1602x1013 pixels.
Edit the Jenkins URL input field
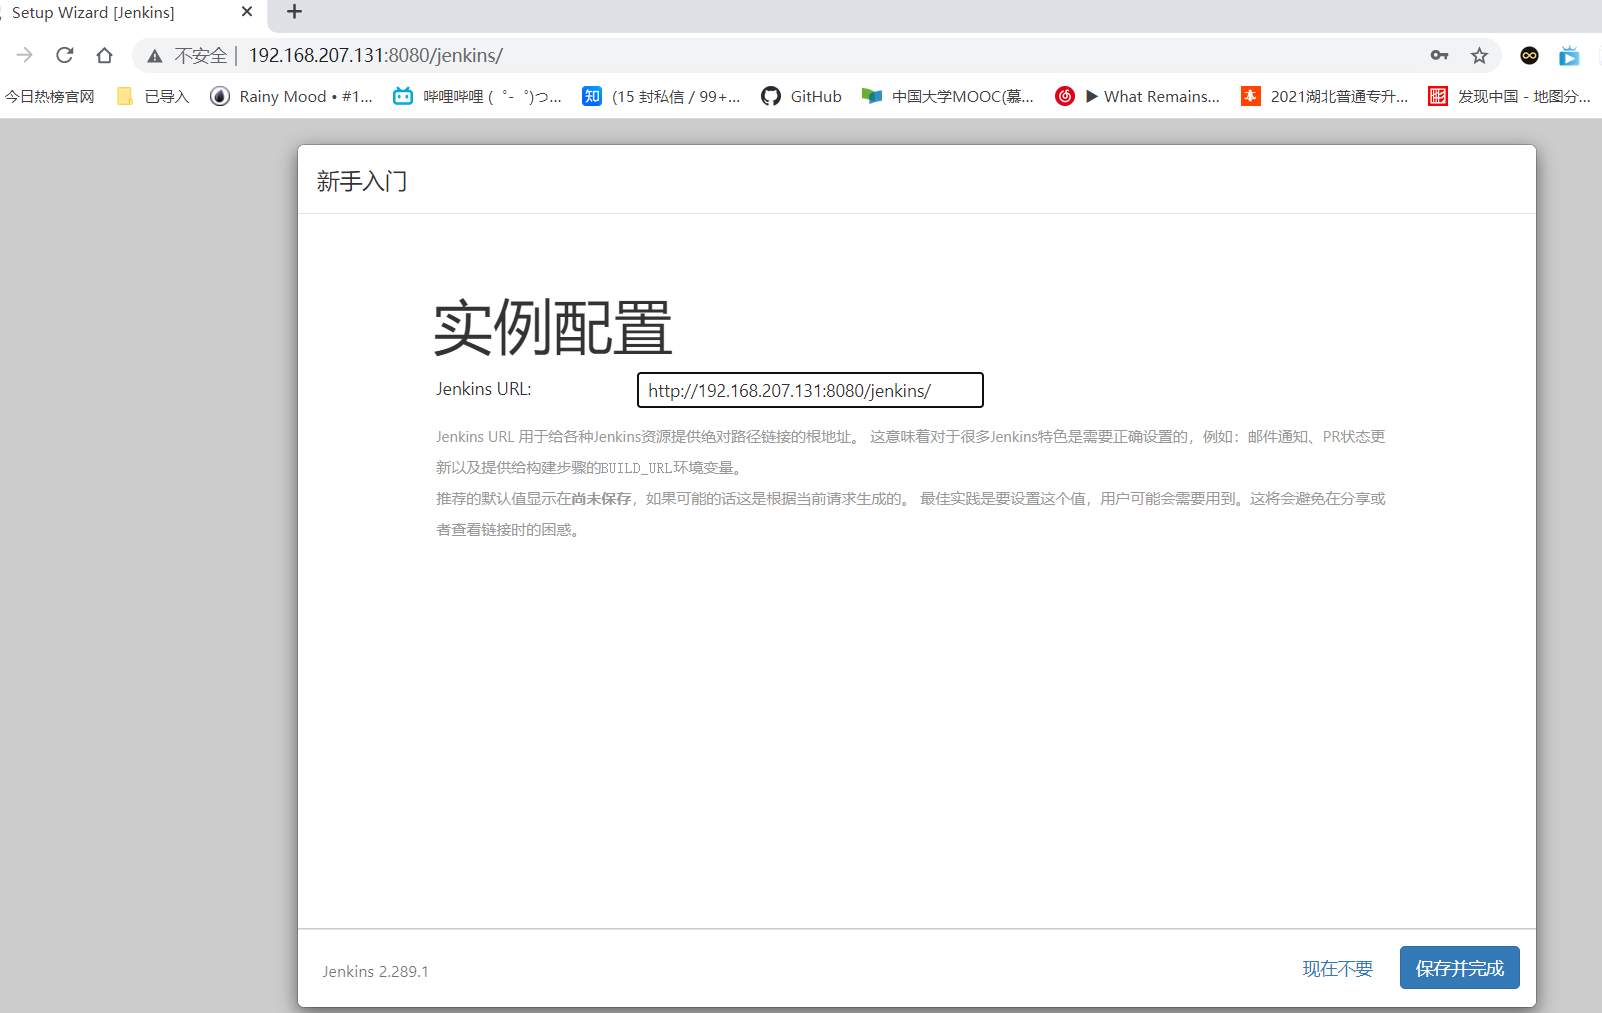click(810, 390)
